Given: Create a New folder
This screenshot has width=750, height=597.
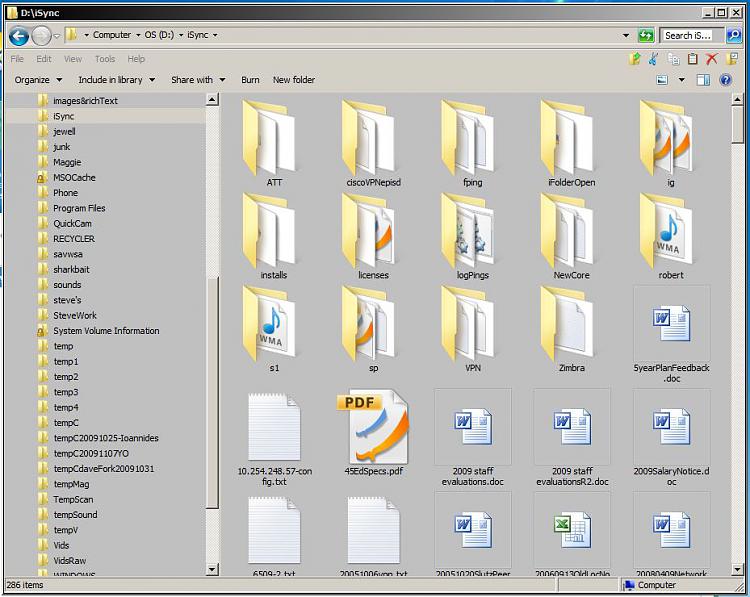Looking at the screenshot, I should pos(294,80).
